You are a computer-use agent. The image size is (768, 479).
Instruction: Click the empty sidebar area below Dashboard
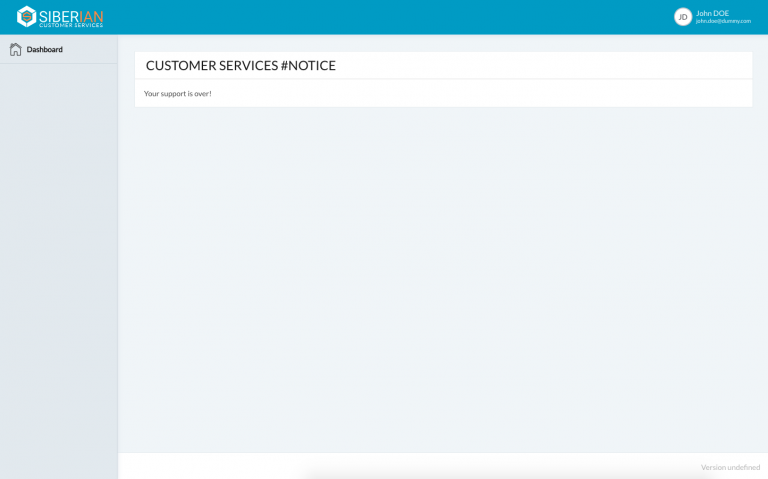(58, 250)
